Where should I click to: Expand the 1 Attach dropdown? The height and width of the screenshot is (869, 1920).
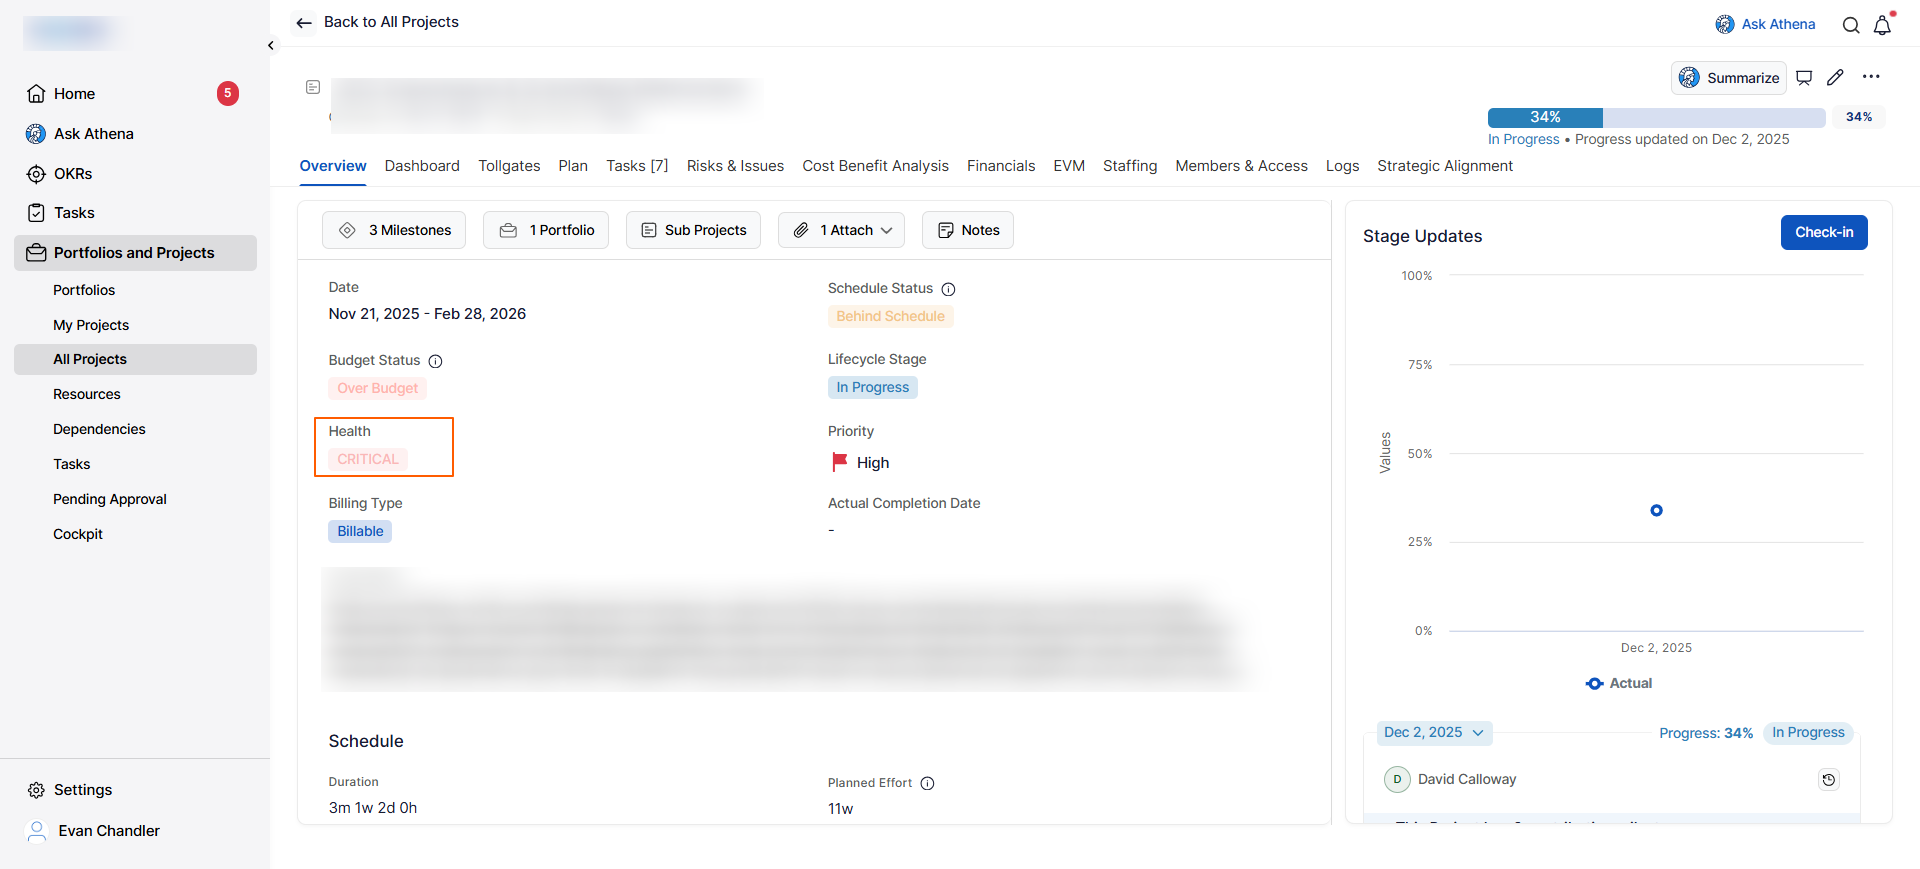(841, 230)
